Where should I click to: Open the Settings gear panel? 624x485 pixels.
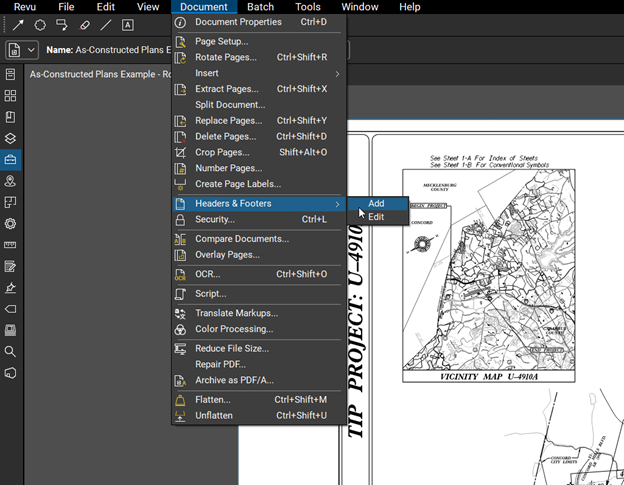point(10,224)
